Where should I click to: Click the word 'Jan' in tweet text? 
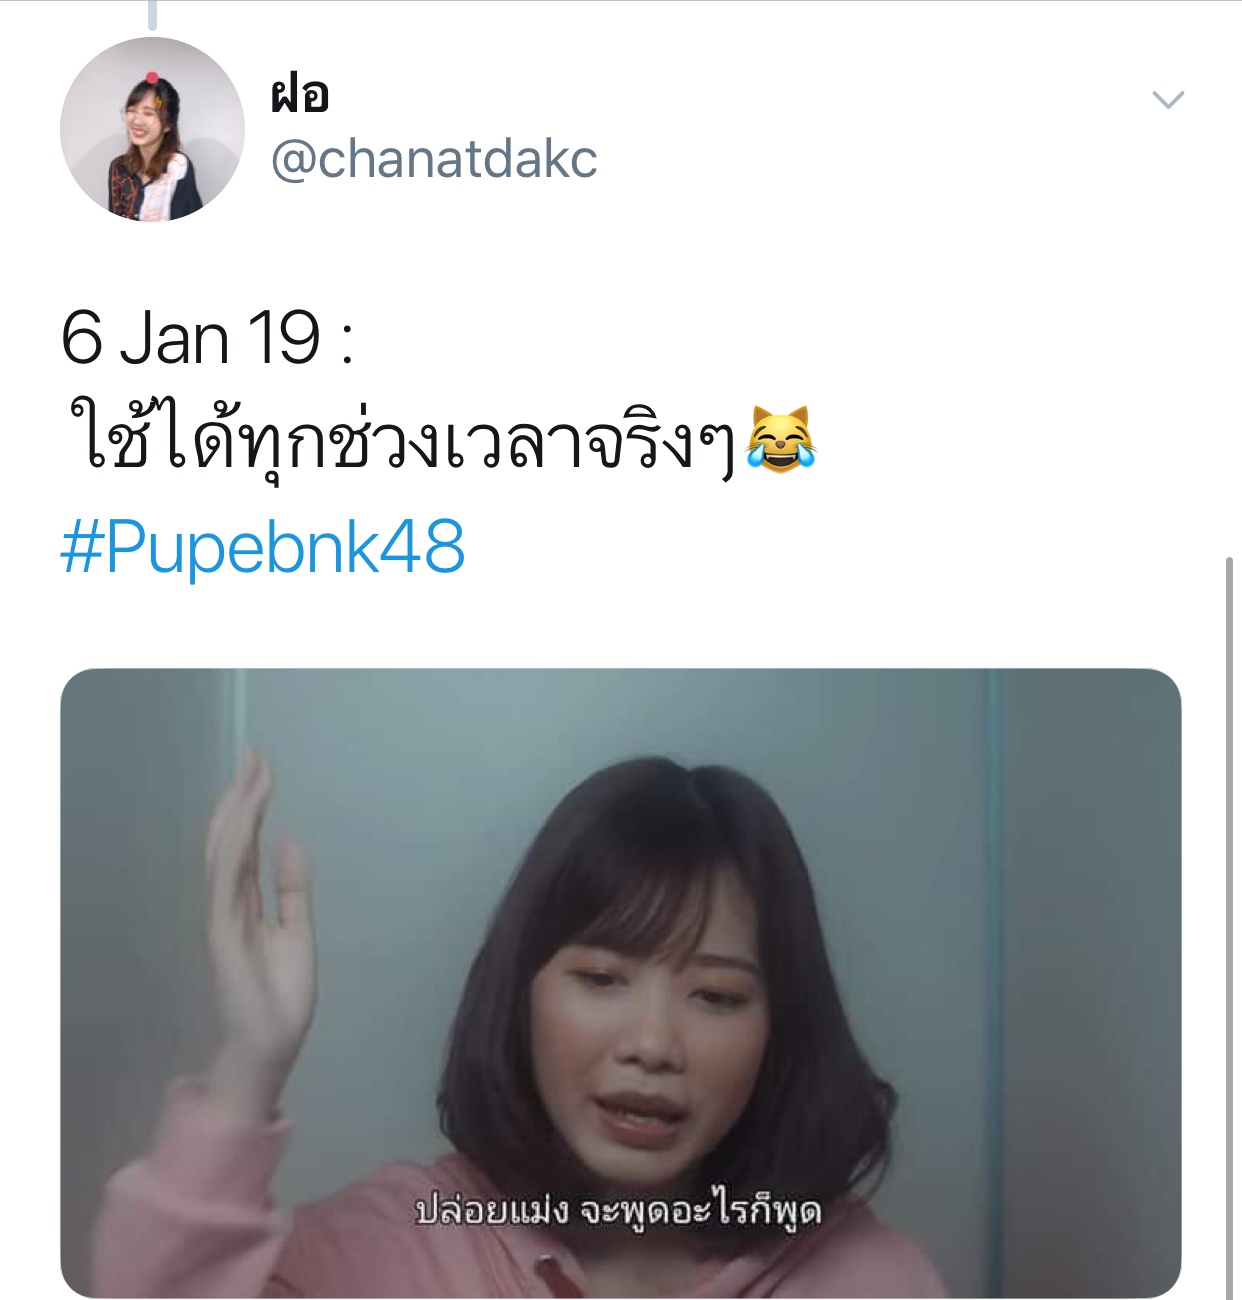(x=177, y=338)
